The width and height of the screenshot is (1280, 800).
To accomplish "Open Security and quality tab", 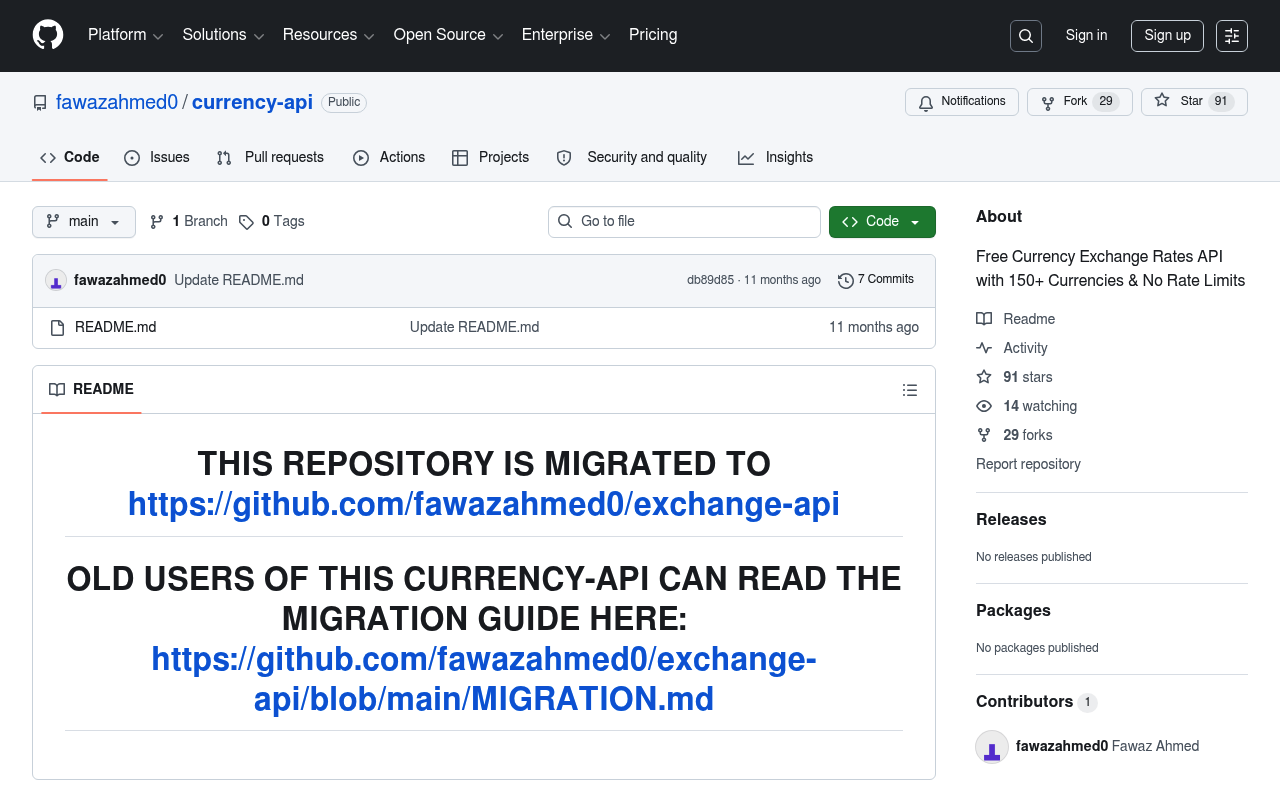I will [x=632, y=158].
